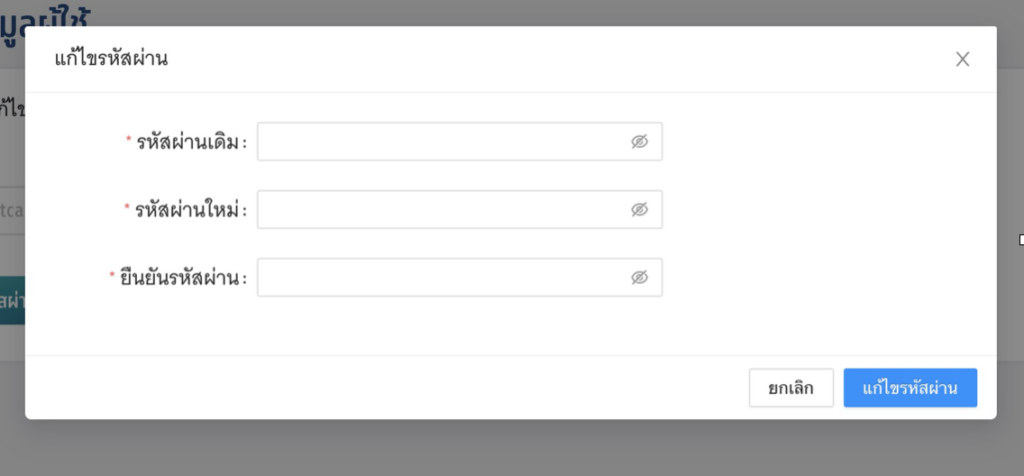Submit with the blue แก้ไขรหัสผ่าน button
Screen dimensions: 1024x476
pyautogui.click(x=910, y=388)
